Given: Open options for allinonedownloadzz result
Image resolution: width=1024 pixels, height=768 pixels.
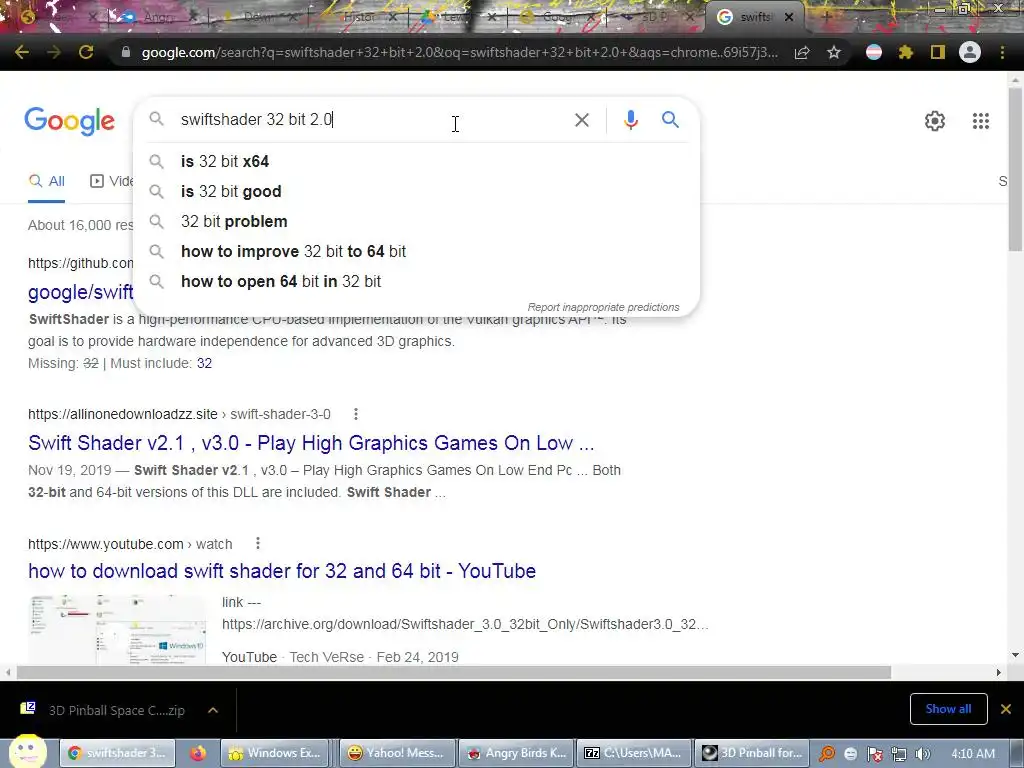Looking at the screenshot, I should tap(355, 414).
